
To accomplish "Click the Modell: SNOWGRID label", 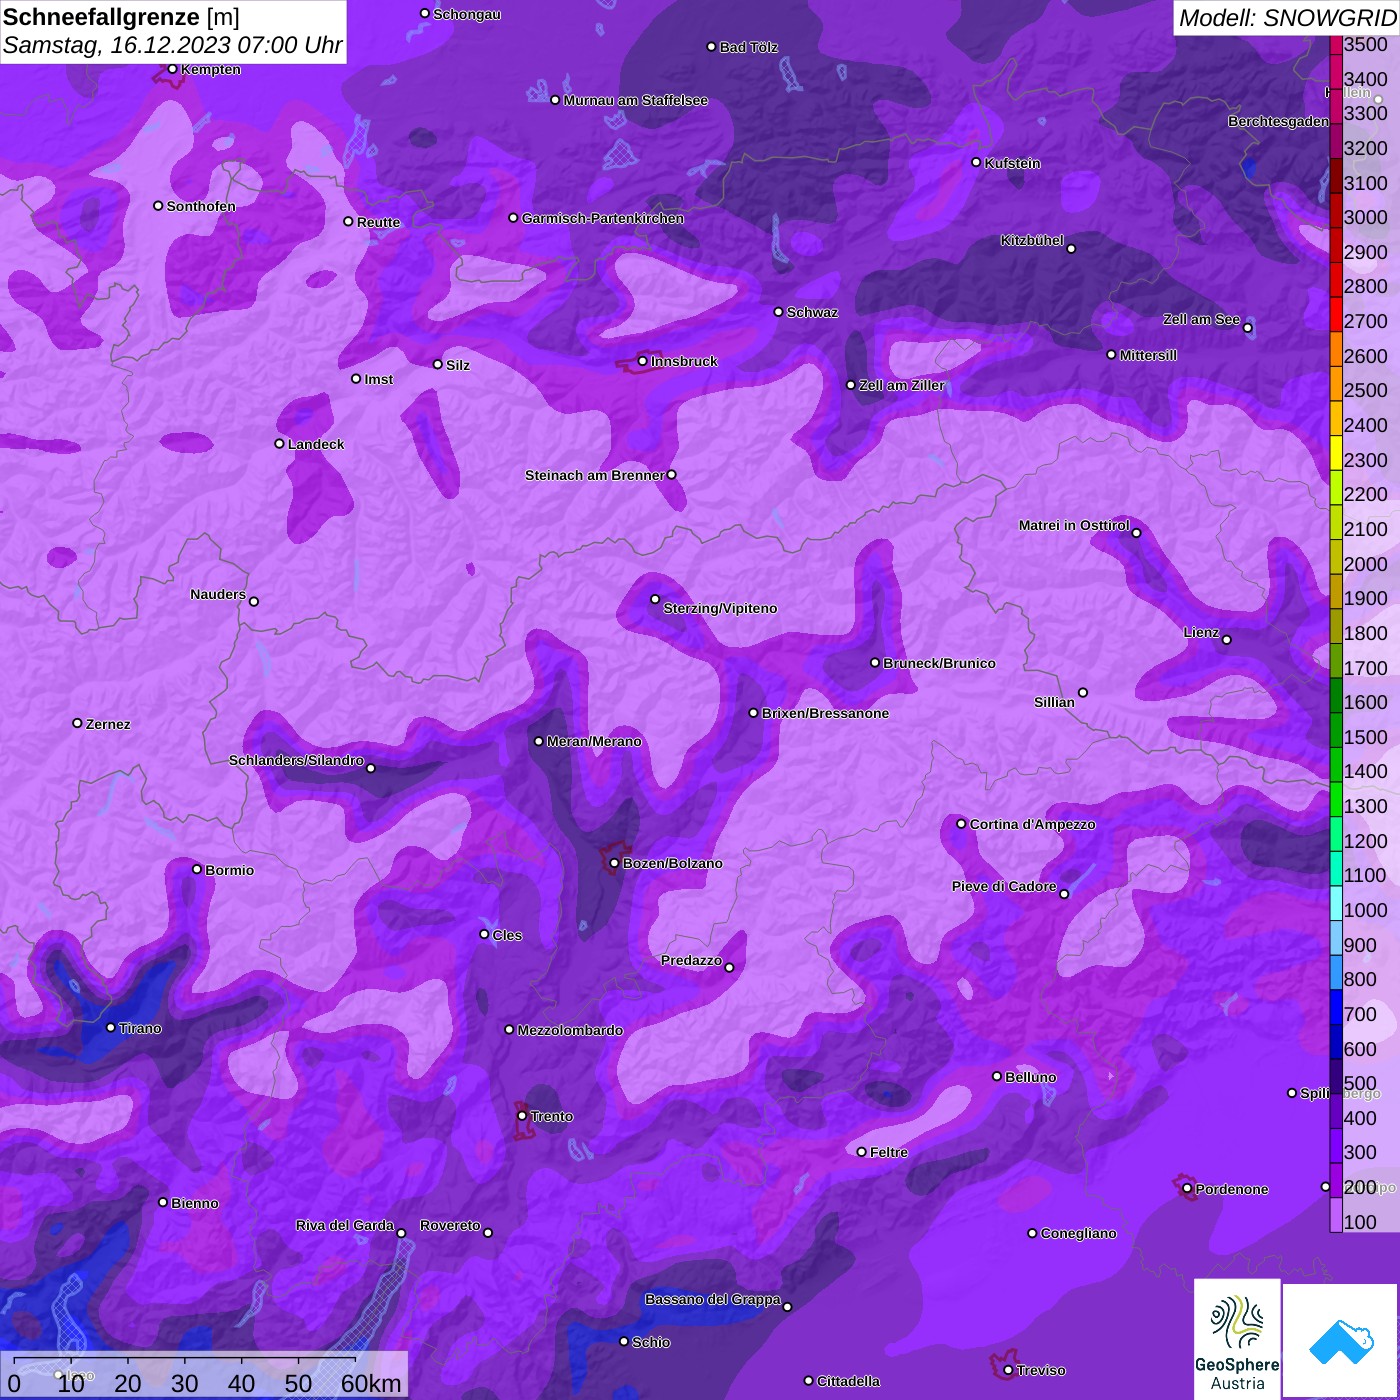I will pos(1287,17).
